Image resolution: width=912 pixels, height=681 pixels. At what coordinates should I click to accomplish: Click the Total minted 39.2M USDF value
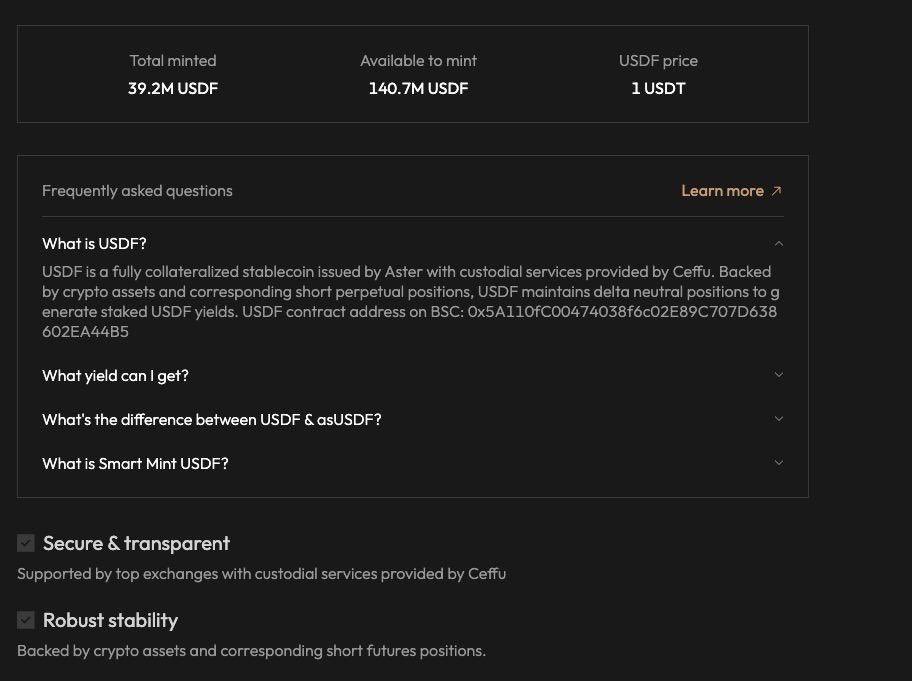coord(172,88)
